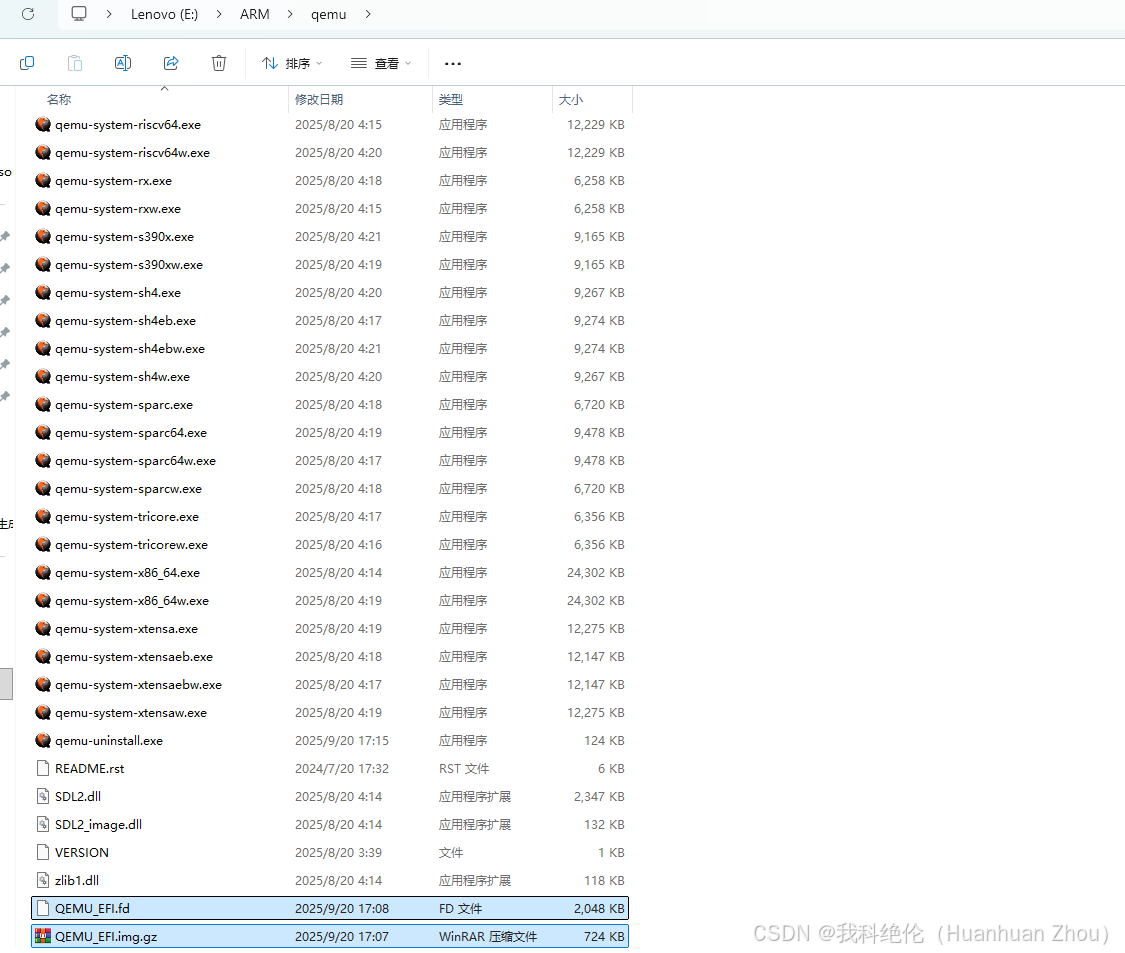Sort by 名称 column header
The image size is (1125, 953).
click(59, 100)
